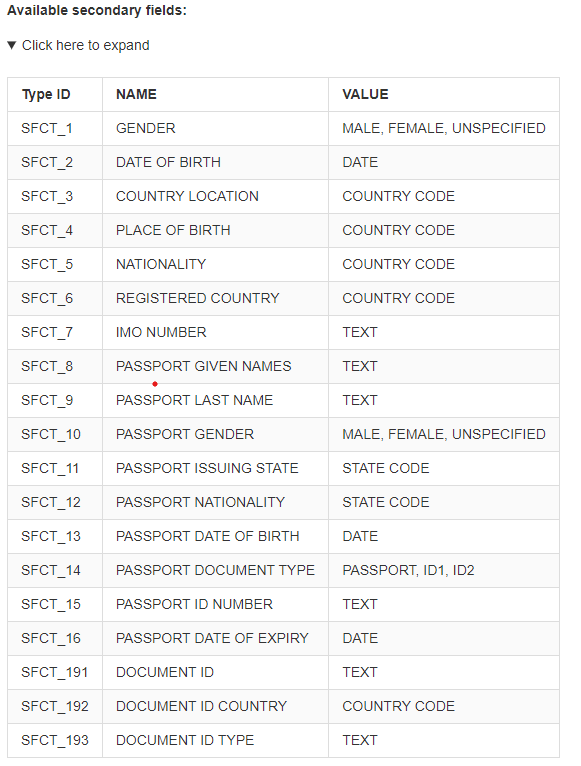Click the IMO NUMBER cell
581x766 pixels.
point(215,332)
